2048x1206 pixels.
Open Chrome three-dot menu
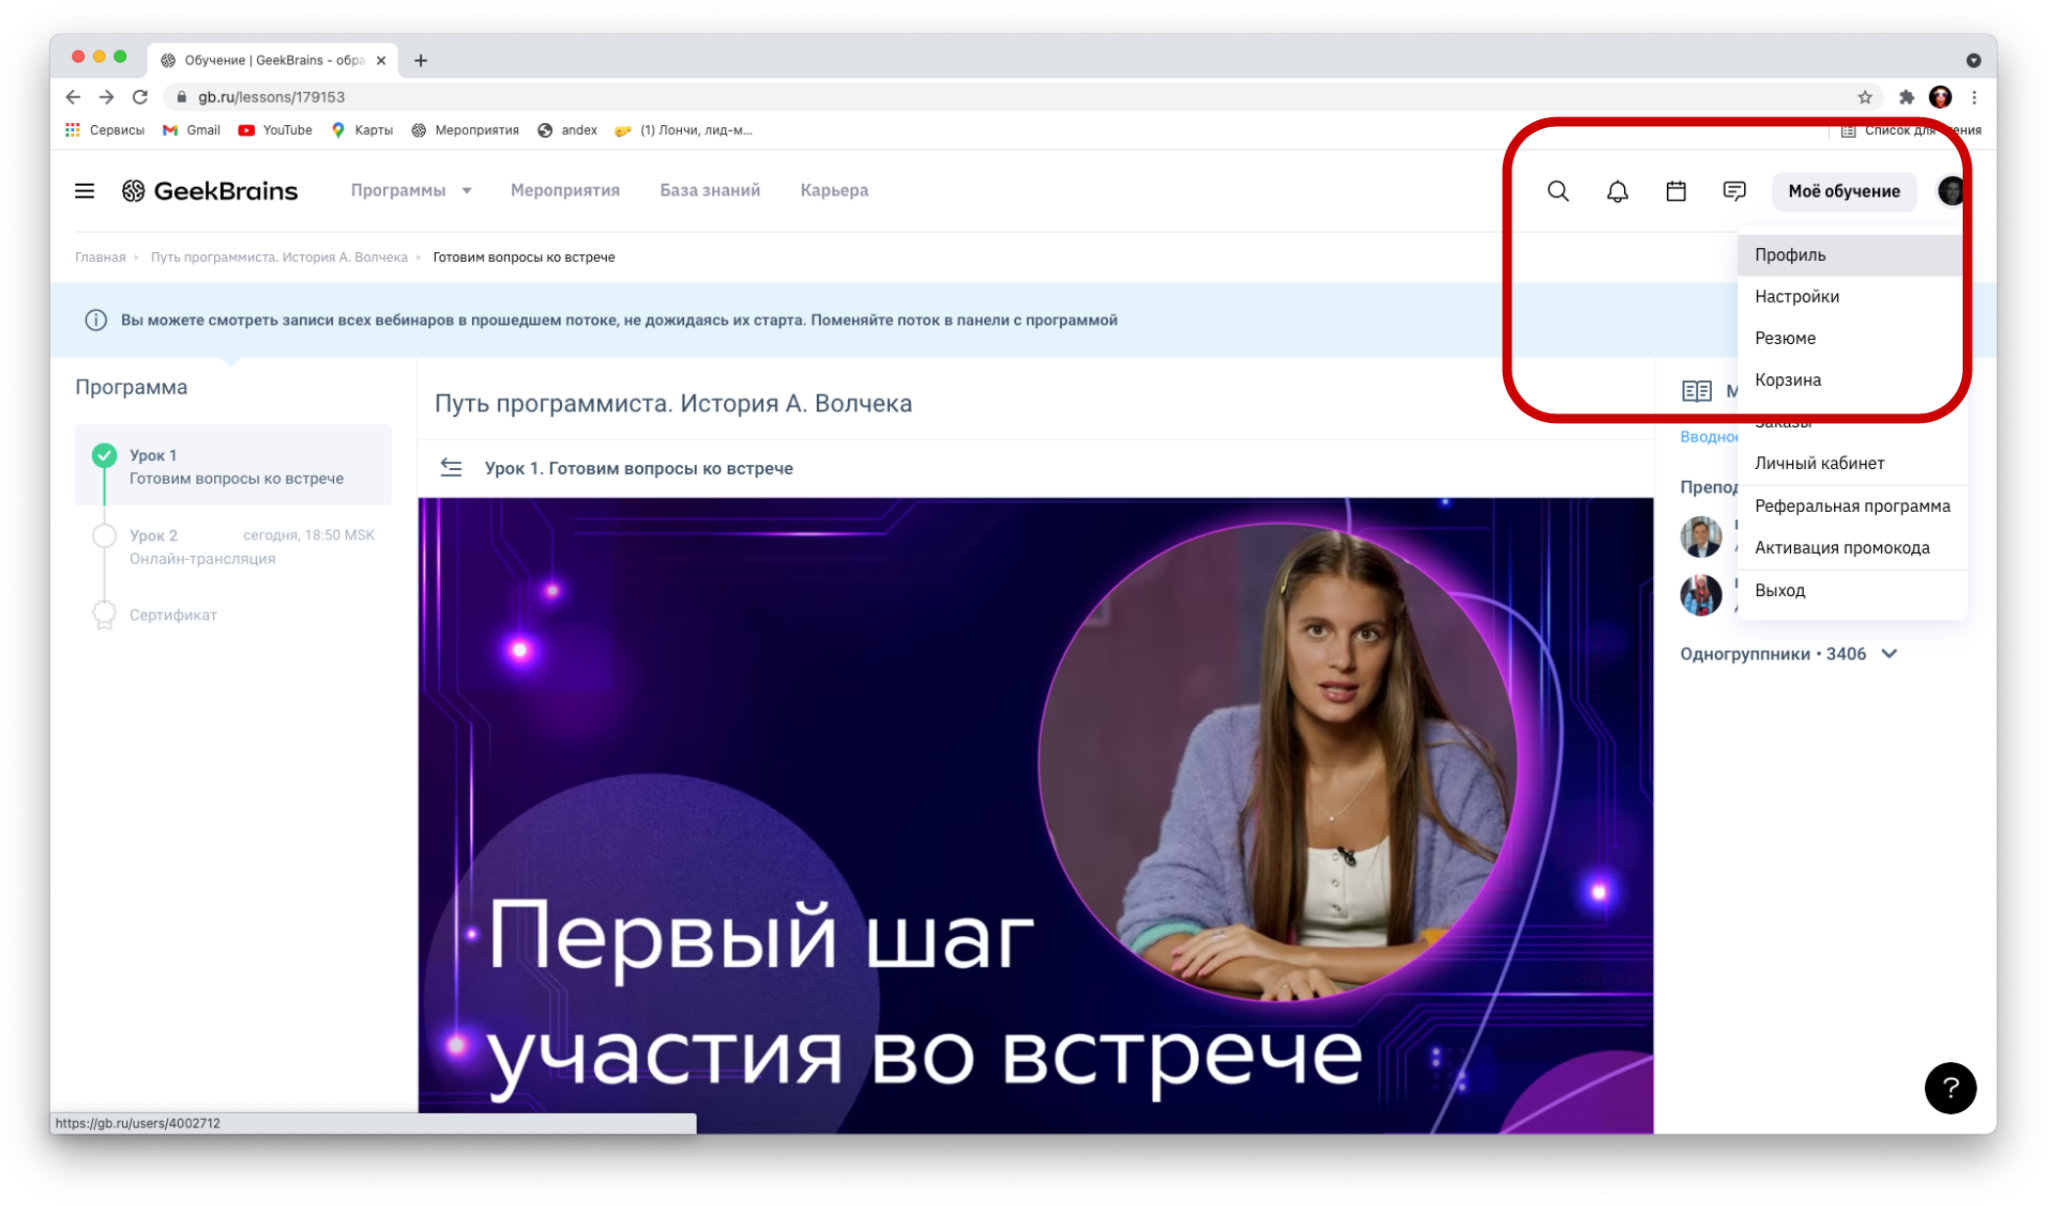[1974, 97]
